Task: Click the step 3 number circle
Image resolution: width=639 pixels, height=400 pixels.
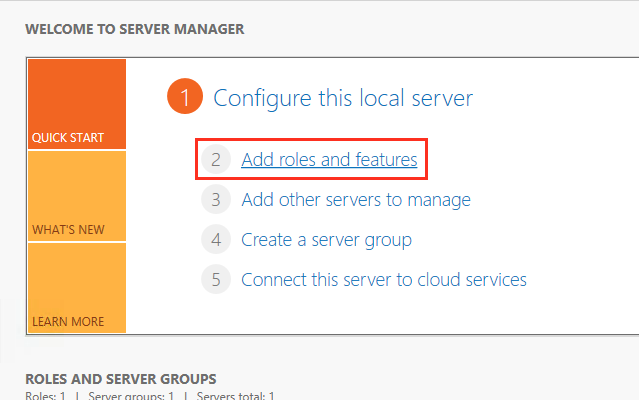Action: click(x=216, y=200)
